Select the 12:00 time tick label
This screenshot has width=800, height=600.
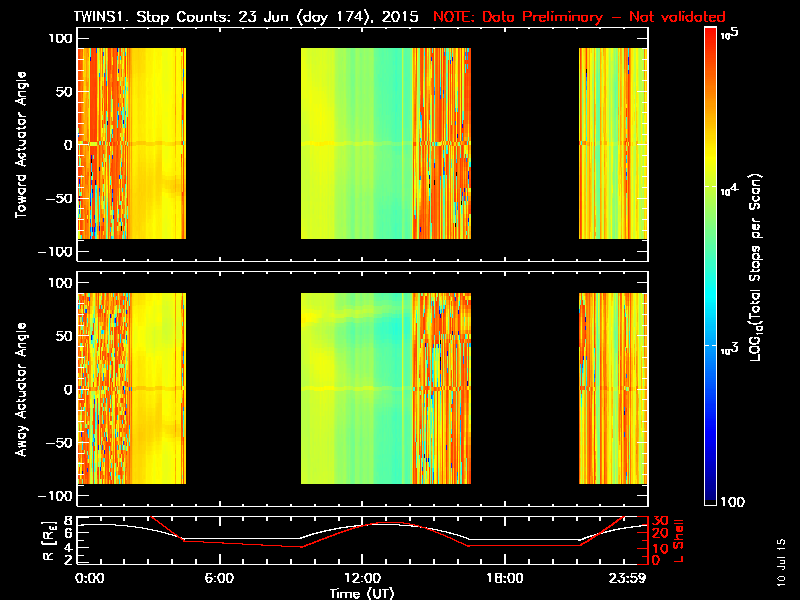(x=362, y=578)
